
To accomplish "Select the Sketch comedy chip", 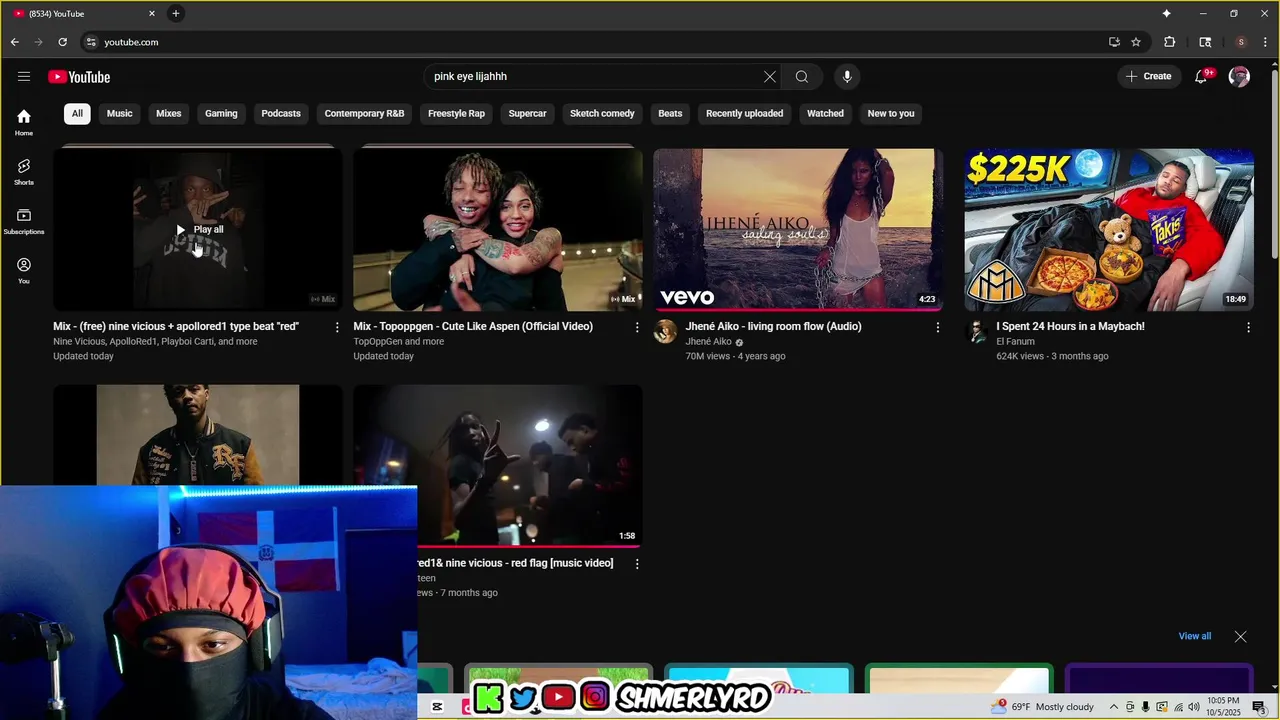I will coord(602,114).
